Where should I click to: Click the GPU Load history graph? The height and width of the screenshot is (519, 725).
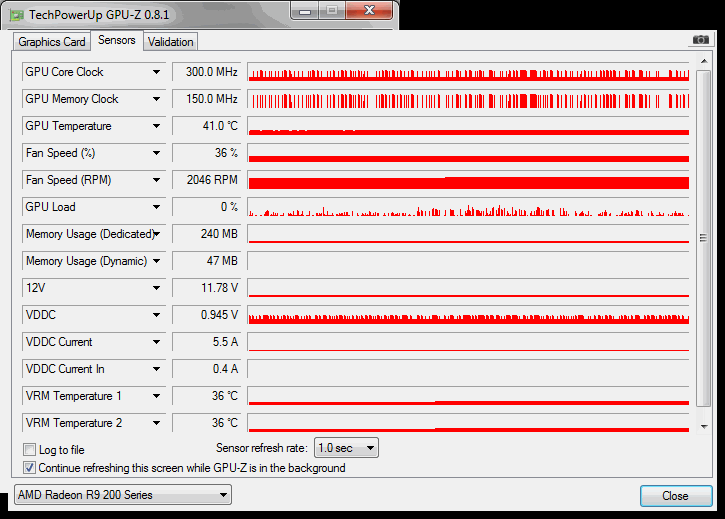coord(468,207)
